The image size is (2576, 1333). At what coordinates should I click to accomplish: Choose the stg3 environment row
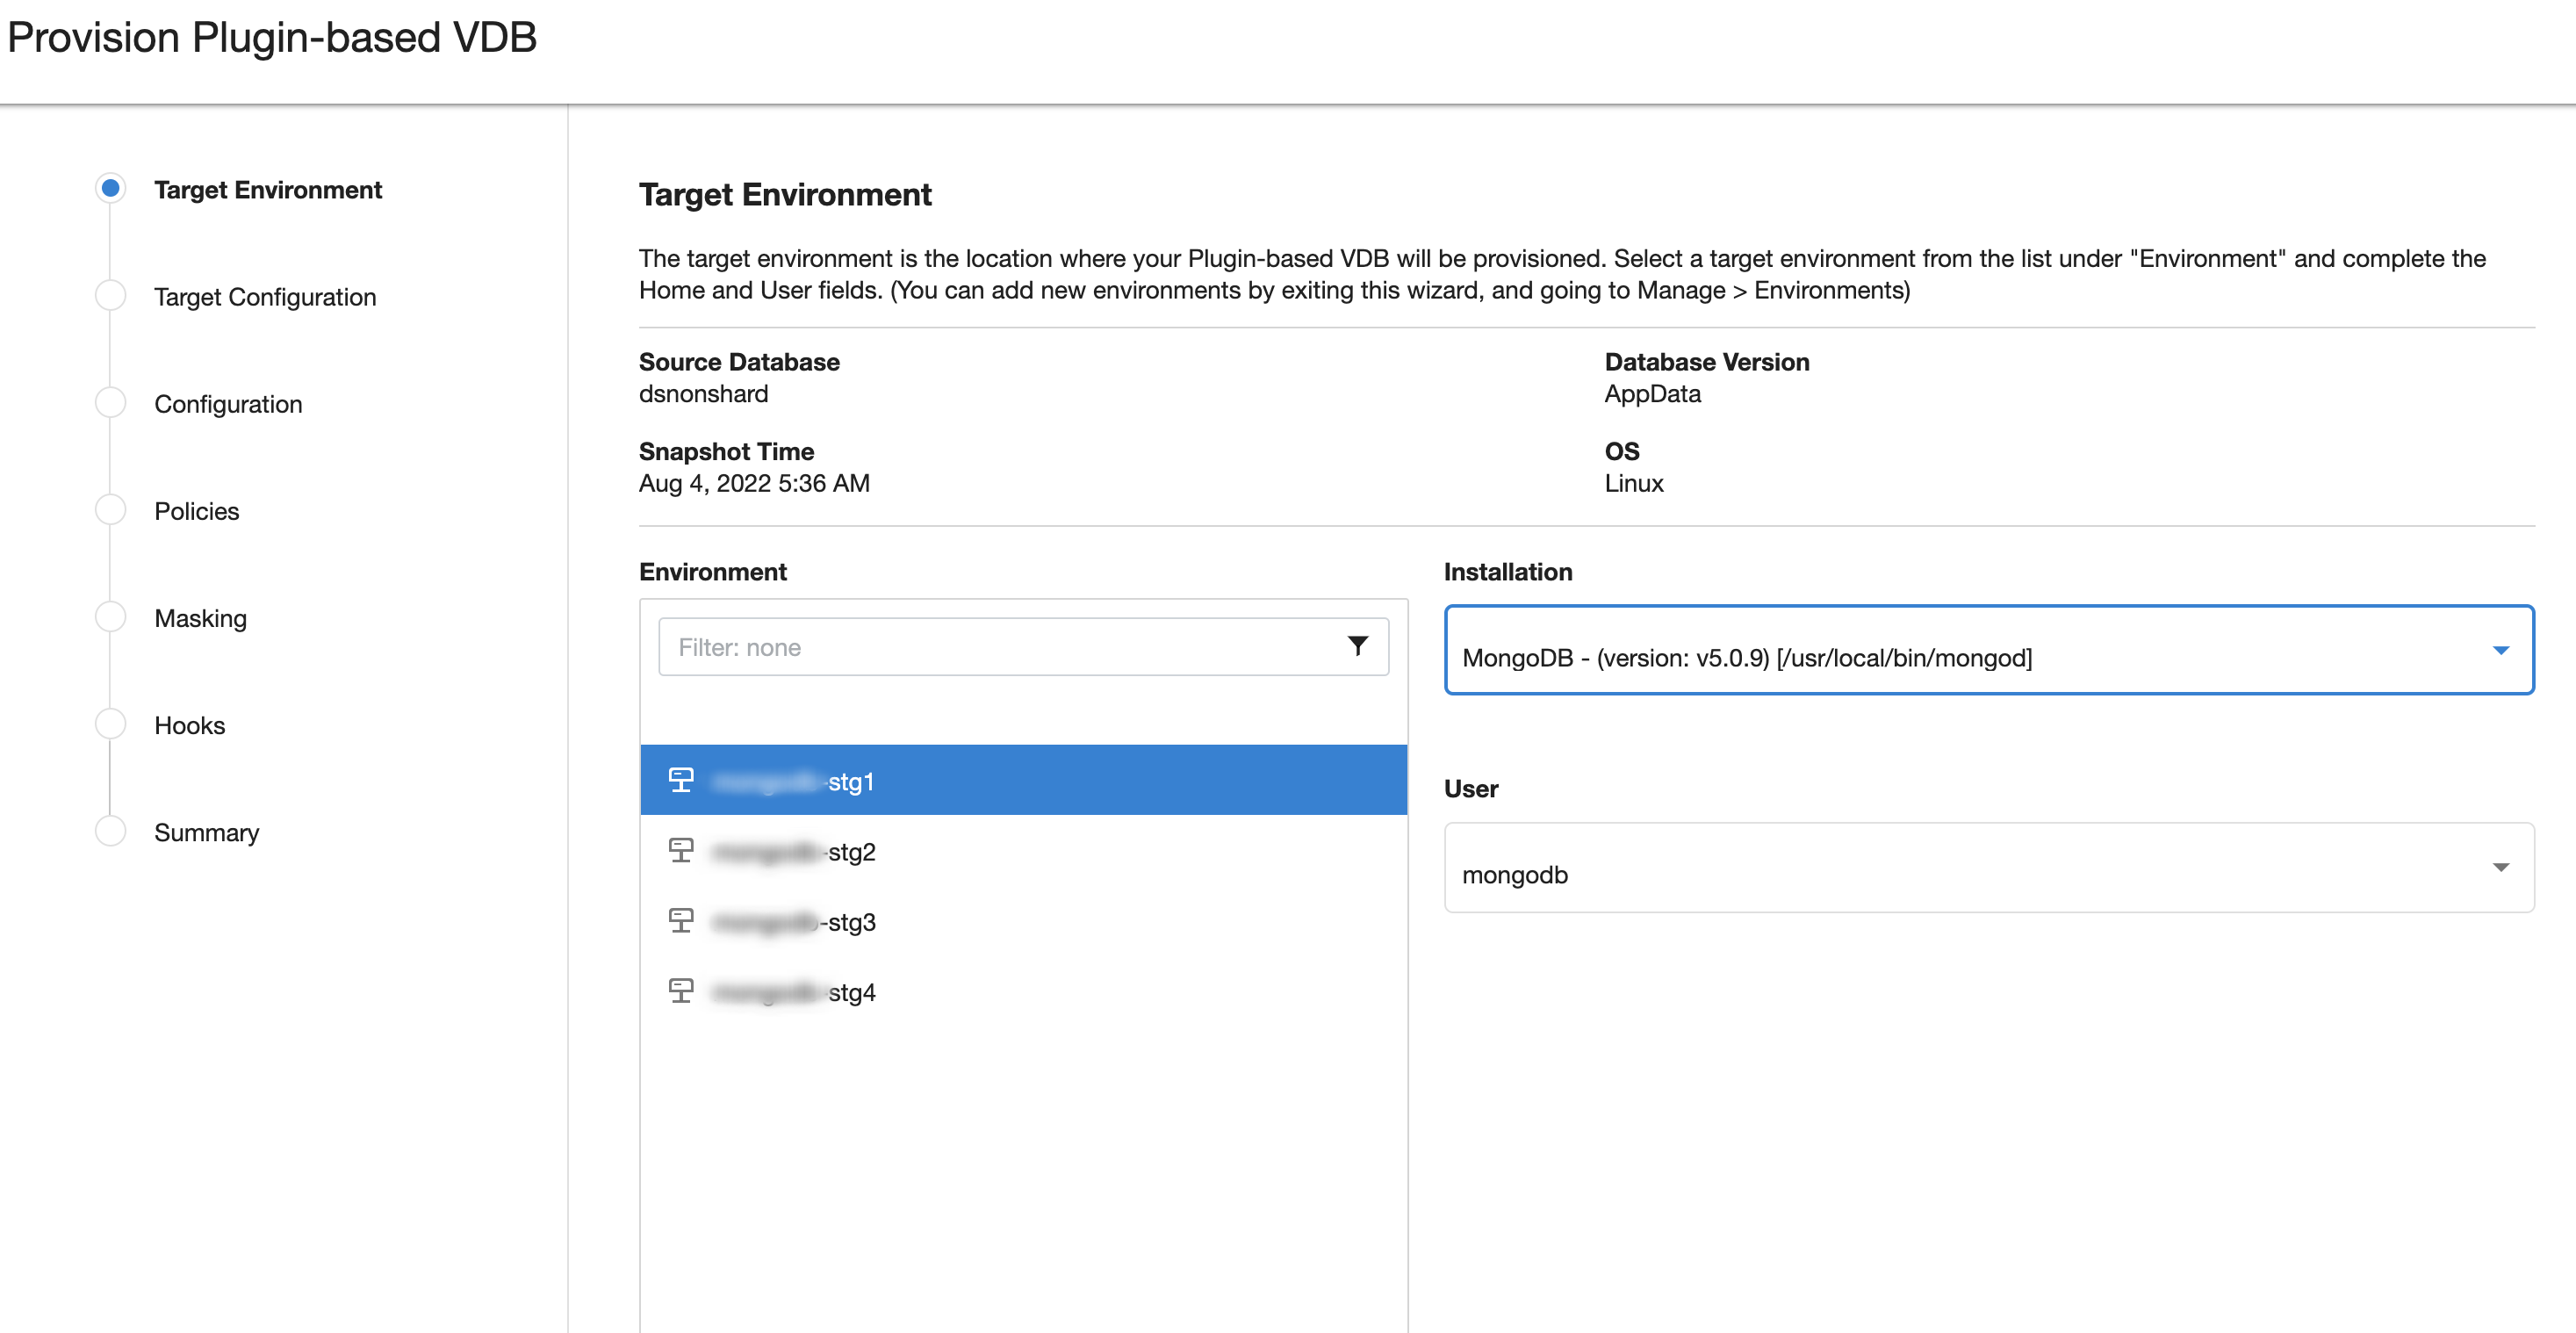pyautogui.click(x=1024, y=921)
